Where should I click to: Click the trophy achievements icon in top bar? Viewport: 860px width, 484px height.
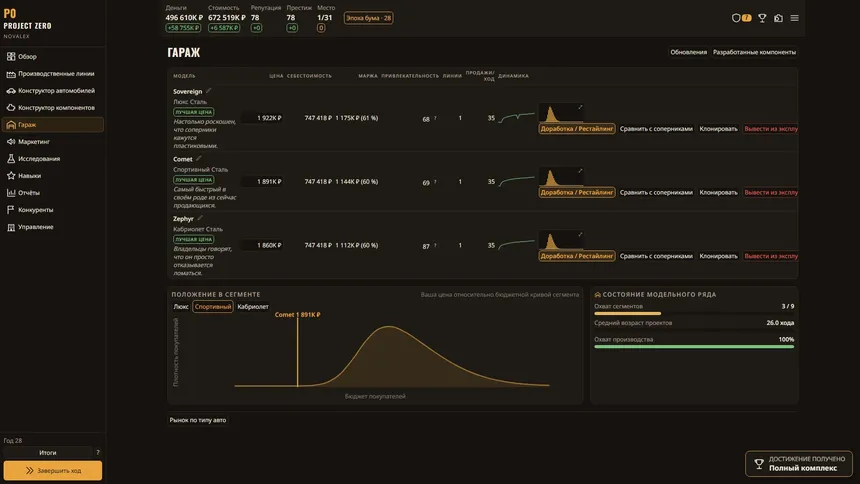pyautogui.click(x=762, y=18)
